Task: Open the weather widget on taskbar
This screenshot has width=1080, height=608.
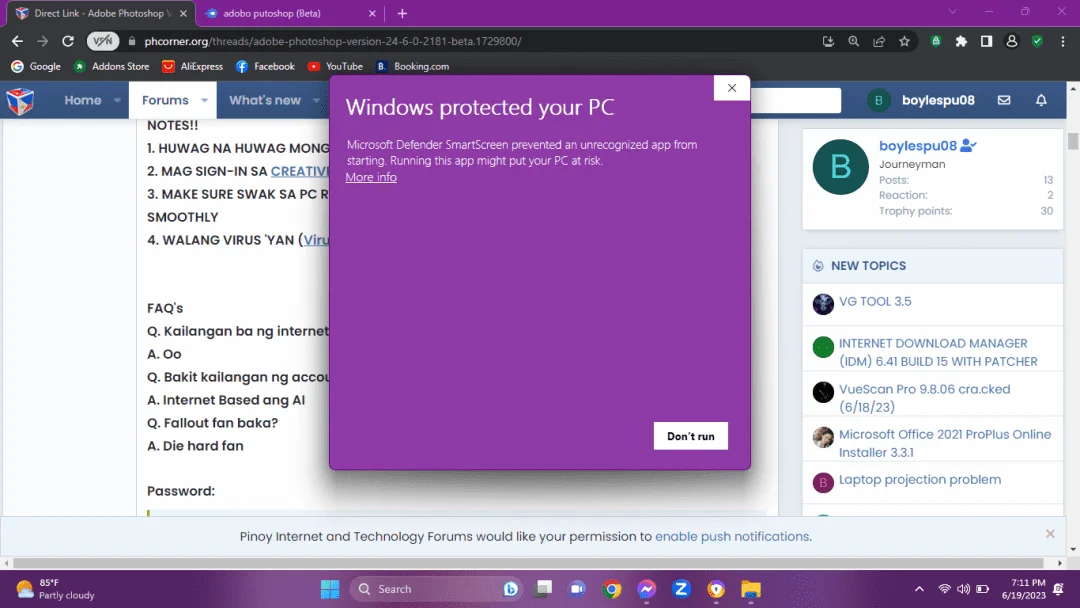Action: point(55,589)
